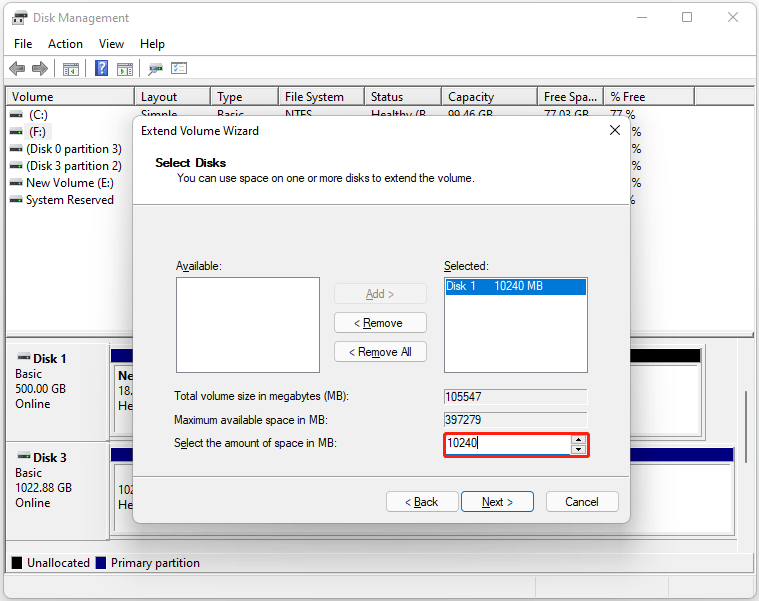Decrease space amount with down spinner arrow
759x601 pixels.
coord(578,449)
